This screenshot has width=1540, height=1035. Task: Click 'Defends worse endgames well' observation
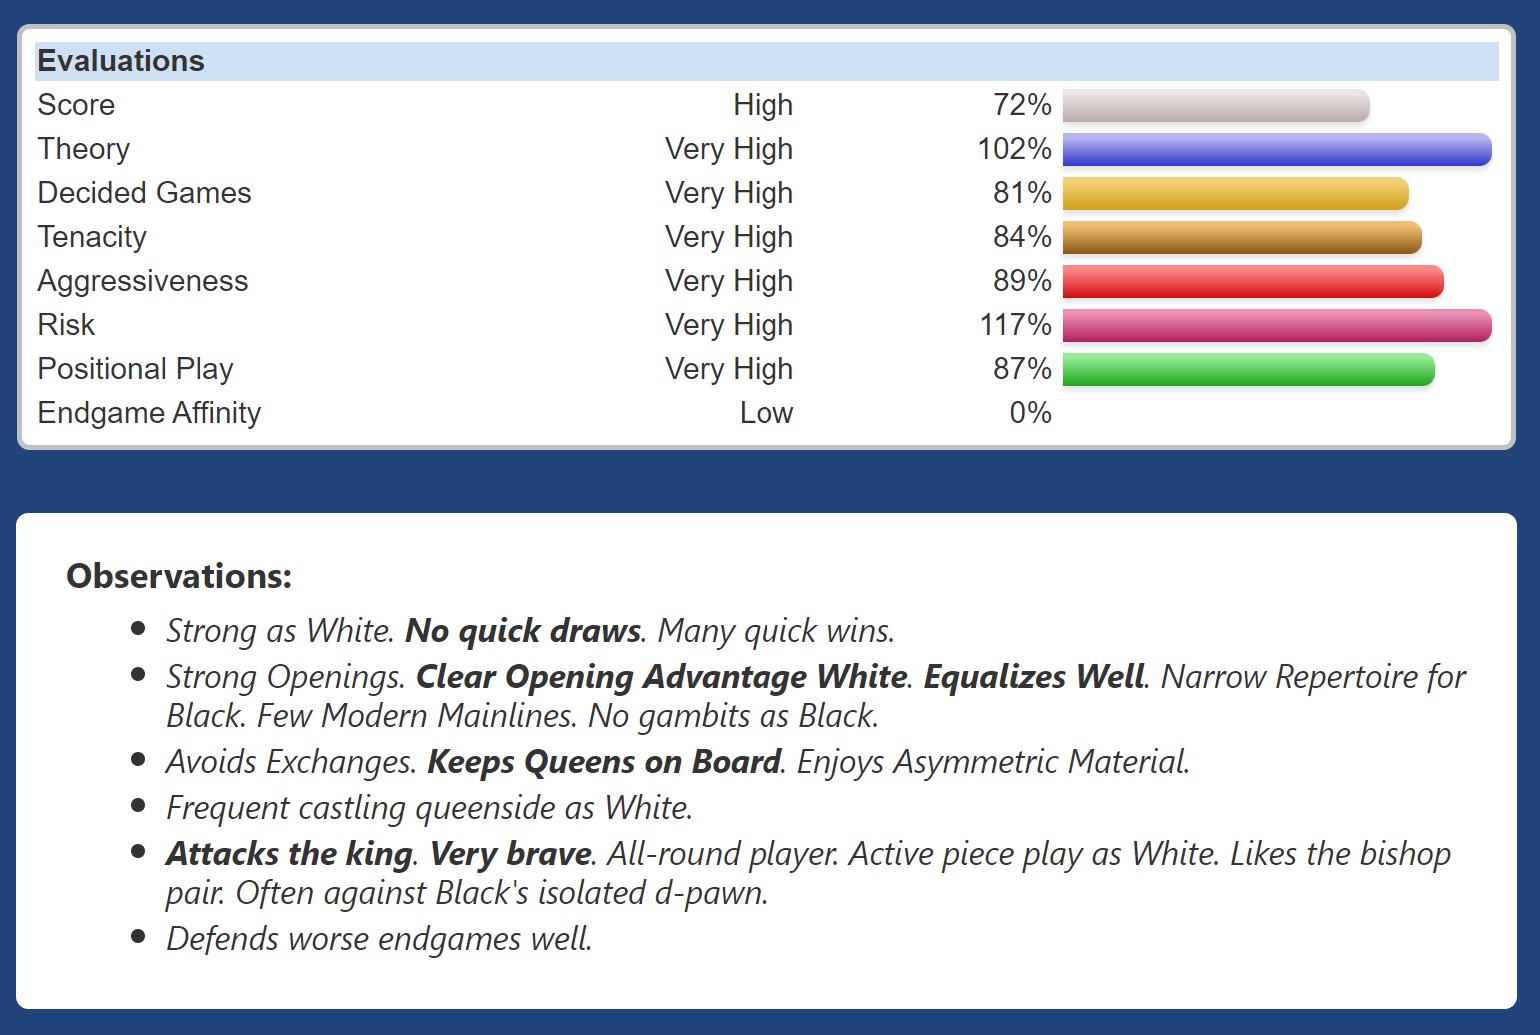click(x=379, y=939)
